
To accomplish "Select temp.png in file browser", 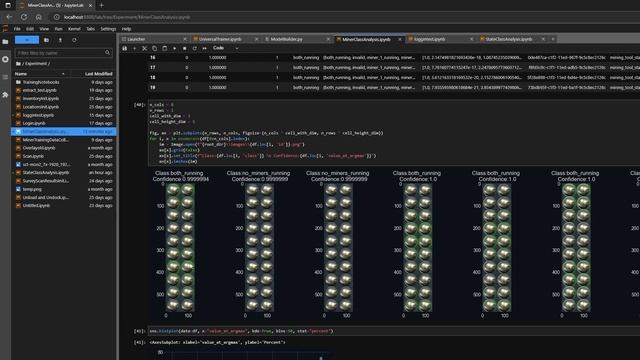I will (63, 189).
